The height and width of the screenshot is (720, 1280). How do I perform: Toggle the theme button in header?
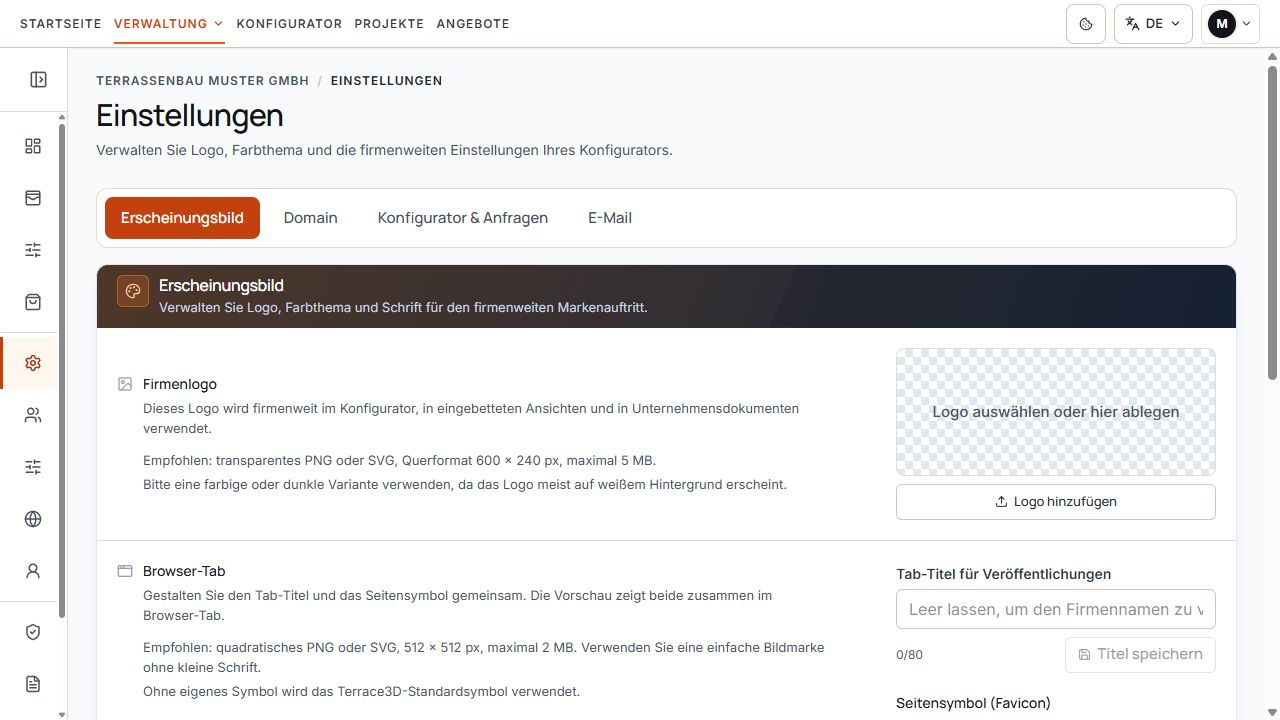tap(1086, 24)
